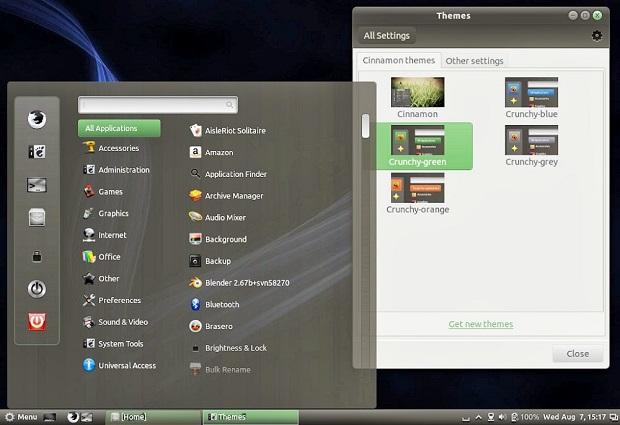Image resolution: width=620 pixels, height=425 pixels.
Task: Select the All Applications category
Action: (119, 128)
